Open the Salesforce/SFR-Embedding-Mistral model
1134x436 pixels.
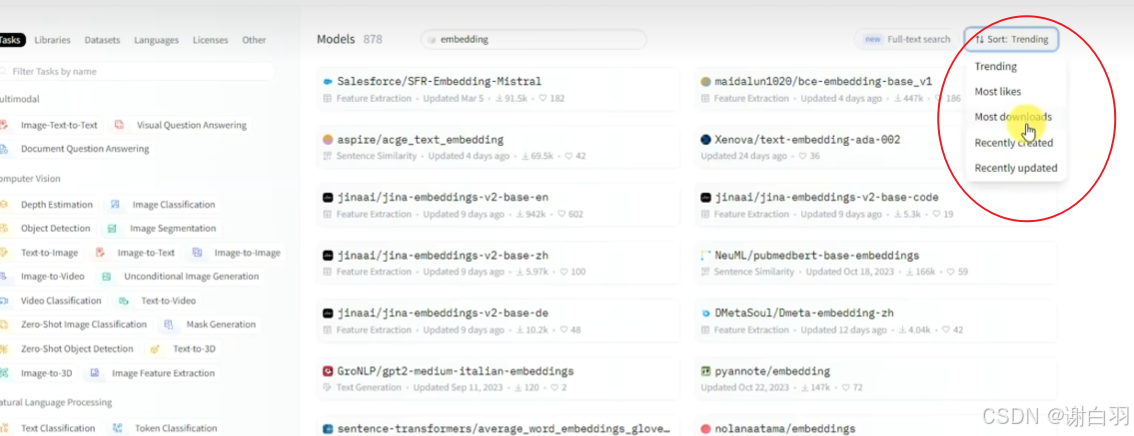click(x=498, y=89)
